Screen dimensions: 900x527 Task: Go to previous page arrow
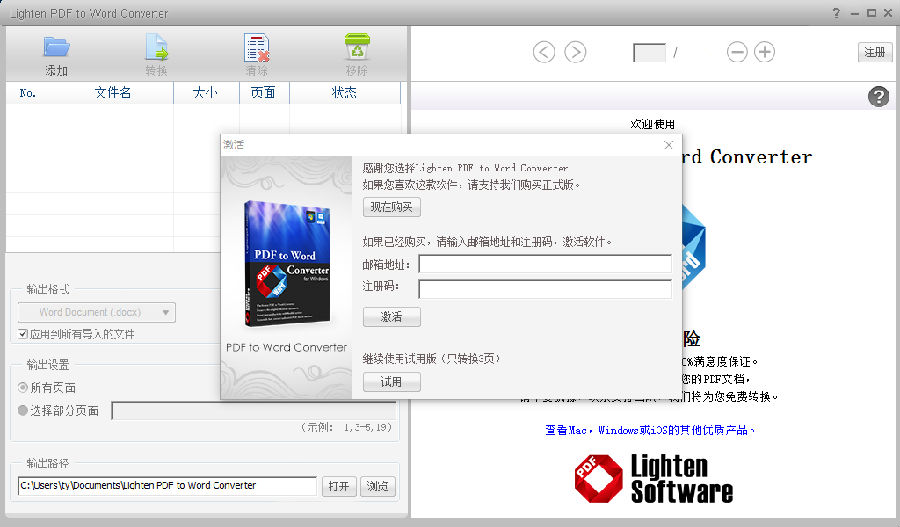[544, 52]
